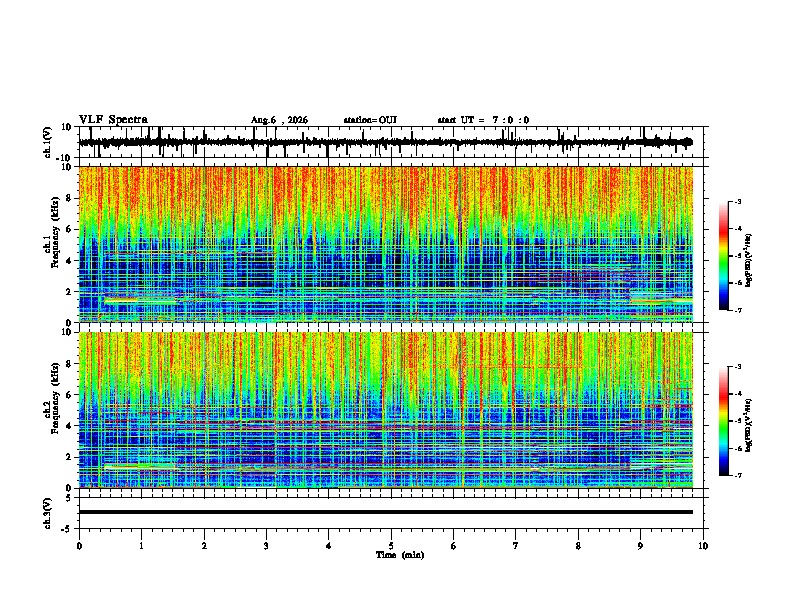This screenshot has width=792, height=612.
Task: Click the "Time (min)" axis title
Action: coord(400,555)
